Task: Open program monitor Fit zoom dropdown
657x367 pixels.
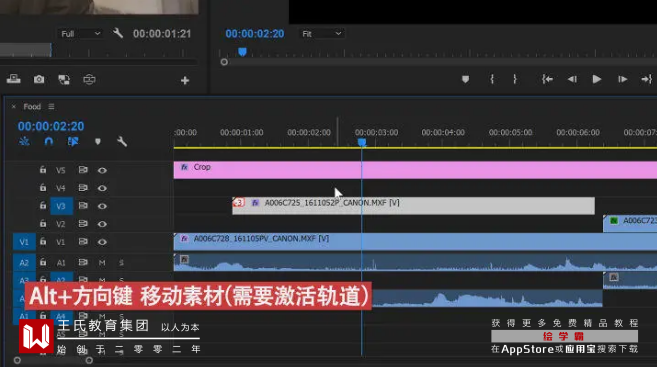Action: [x=321, y=34]
